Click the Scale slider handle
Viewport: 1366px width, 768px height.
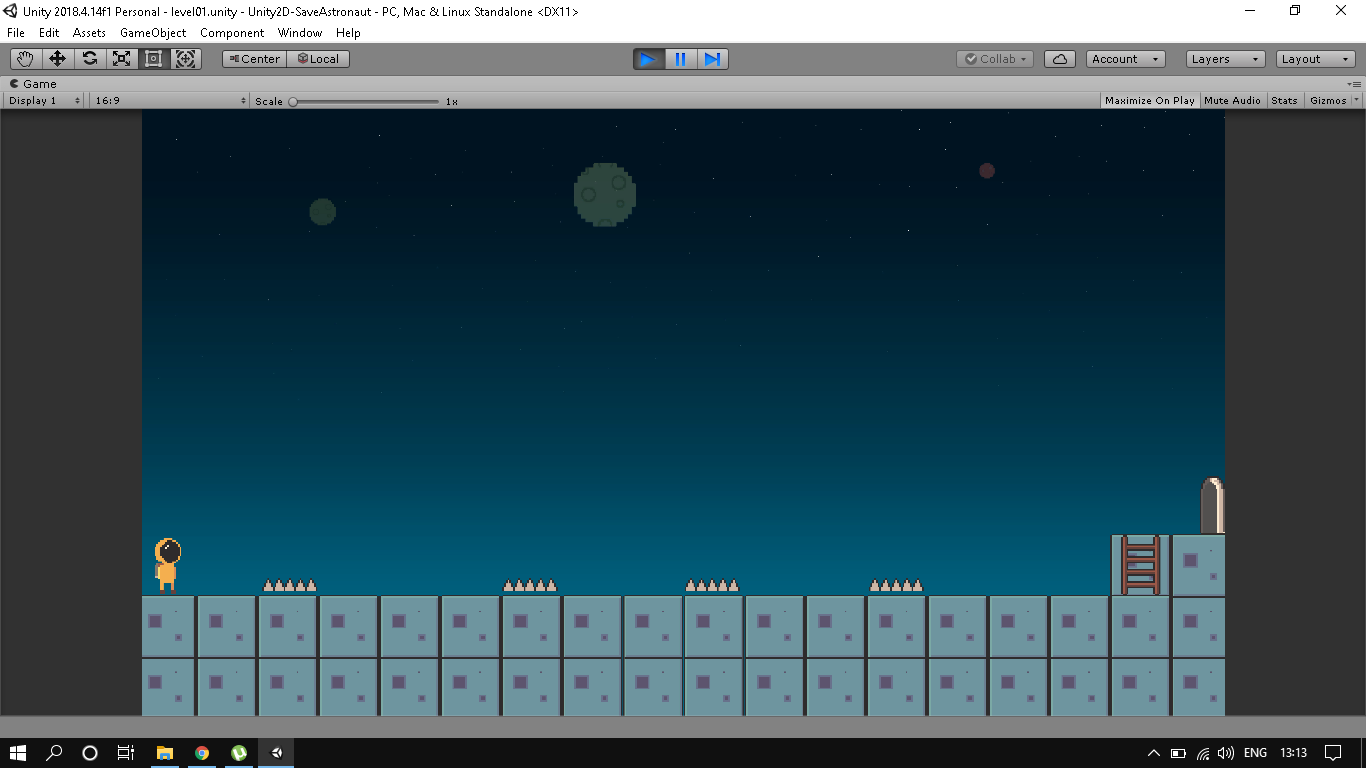click(x=293, y=101)
